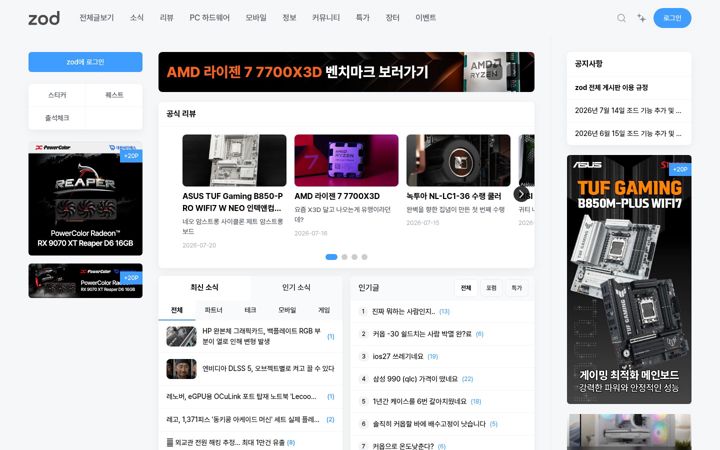Open the small PowerColor banner ad
Image resolution: width=720 pixels, height=450 pixels.
[x=85, y=281]
